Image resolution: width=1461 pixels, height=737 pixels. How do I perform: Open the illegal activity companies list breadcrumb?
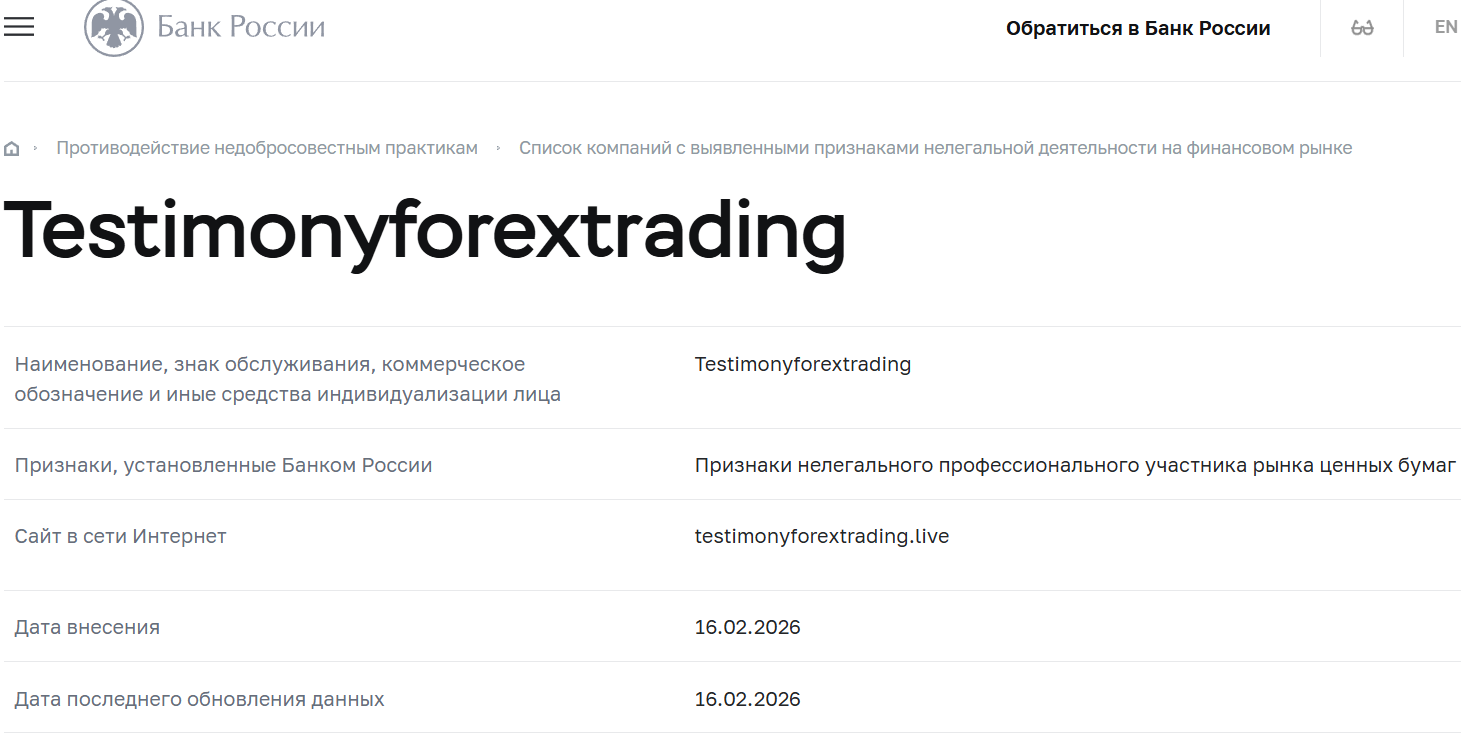(935, 147)
